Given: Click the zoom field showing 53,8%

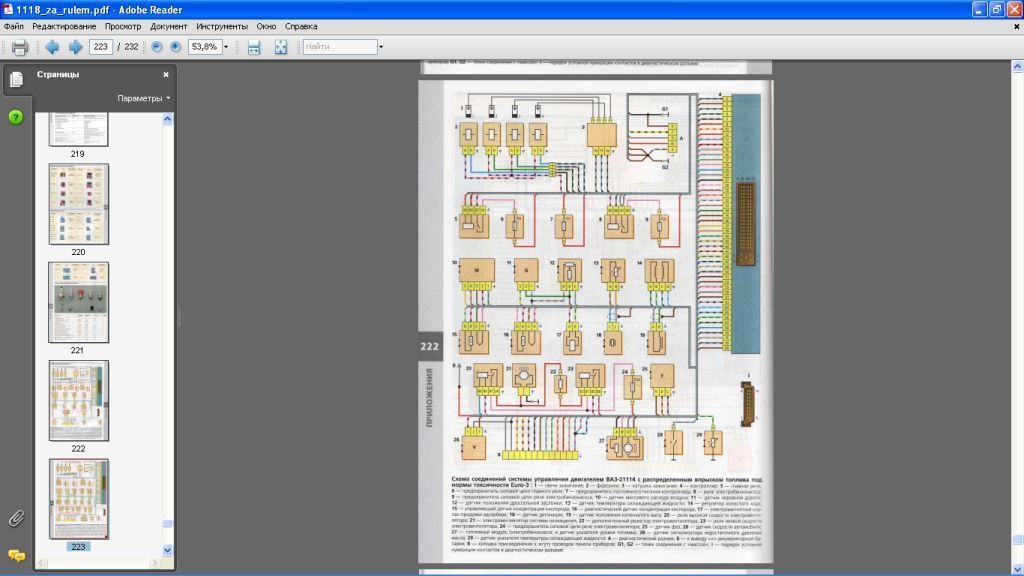Looking at the screenshot, I should (205, 47).
